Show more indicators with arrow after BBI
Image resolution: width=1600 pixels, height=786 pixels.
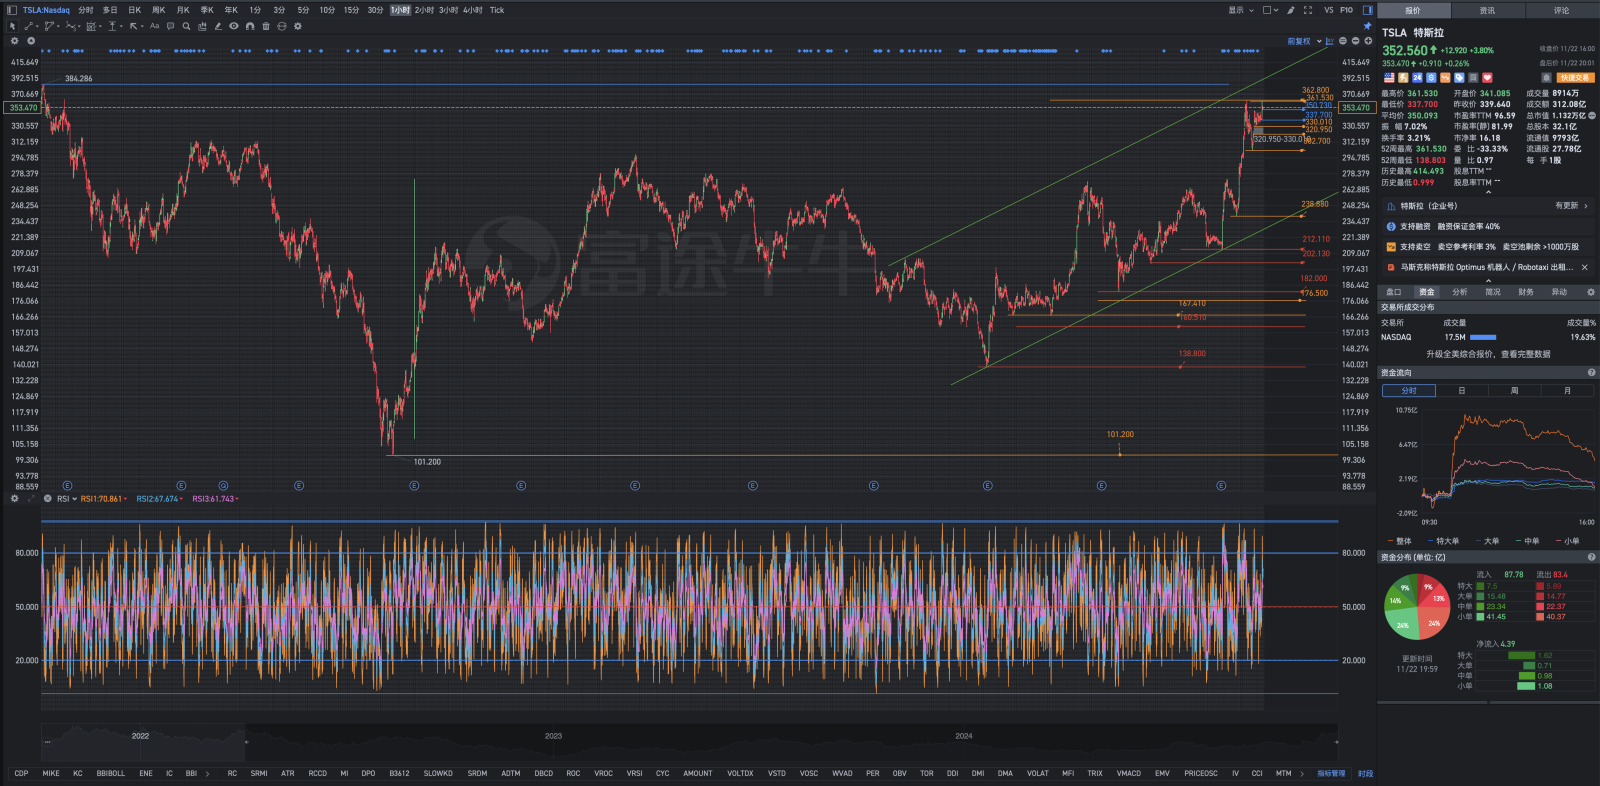[x=207, y=773]
